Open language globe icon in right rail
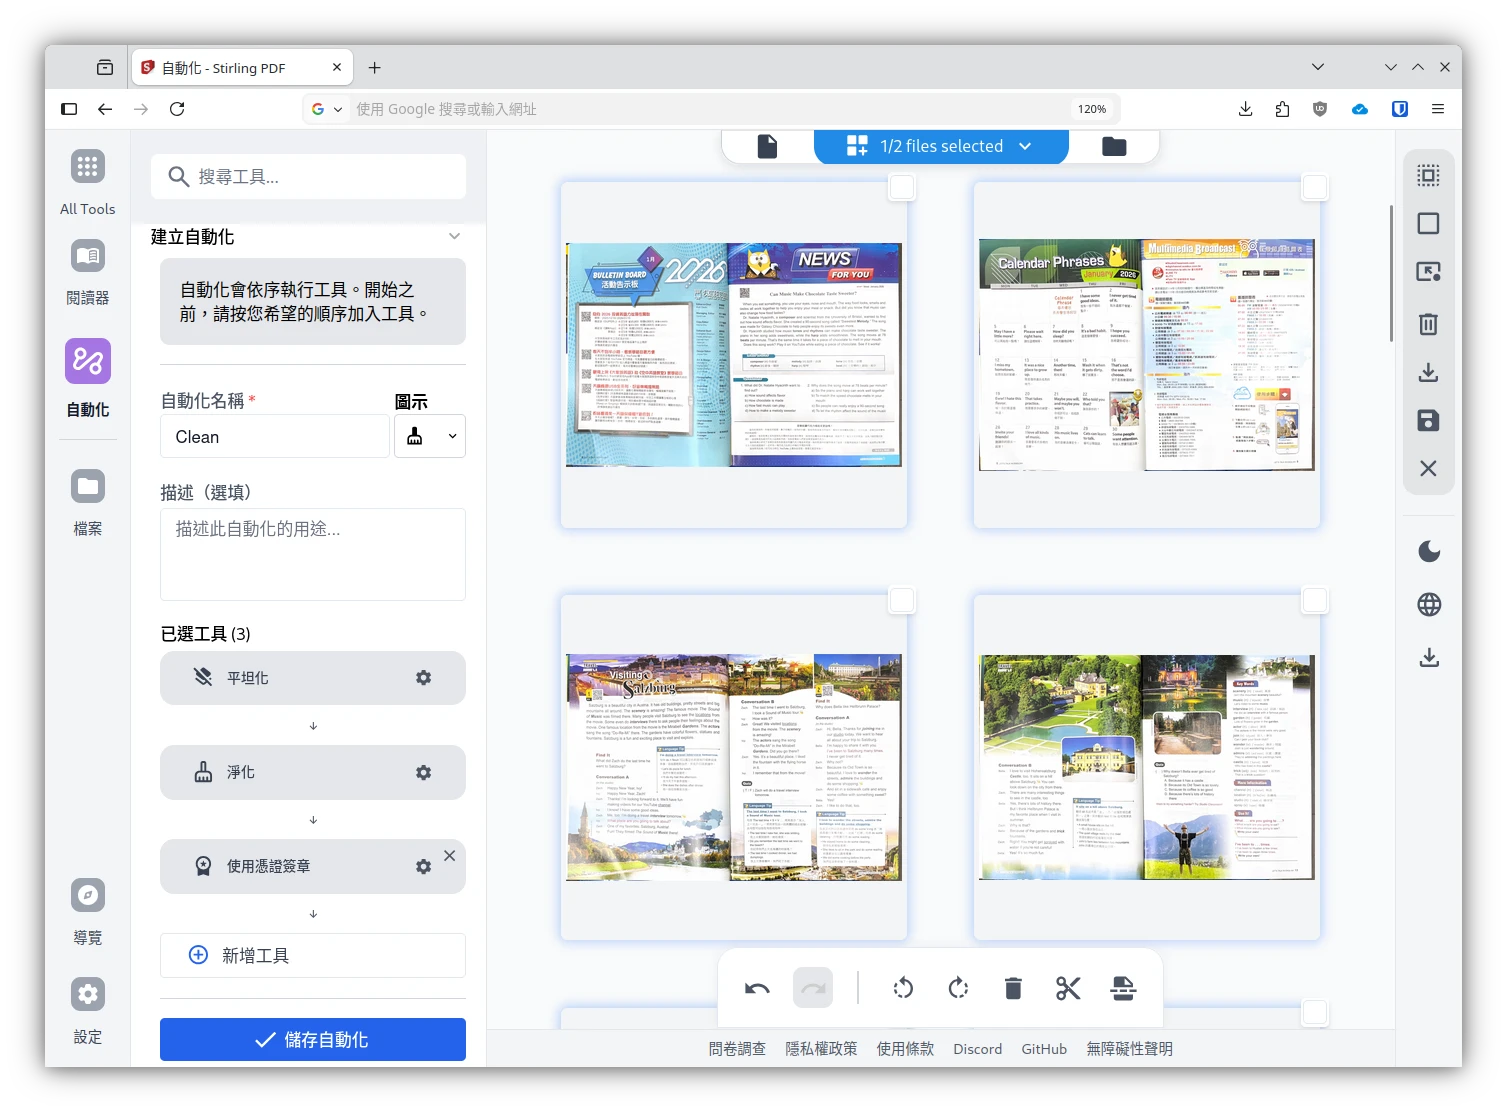 1429,604
